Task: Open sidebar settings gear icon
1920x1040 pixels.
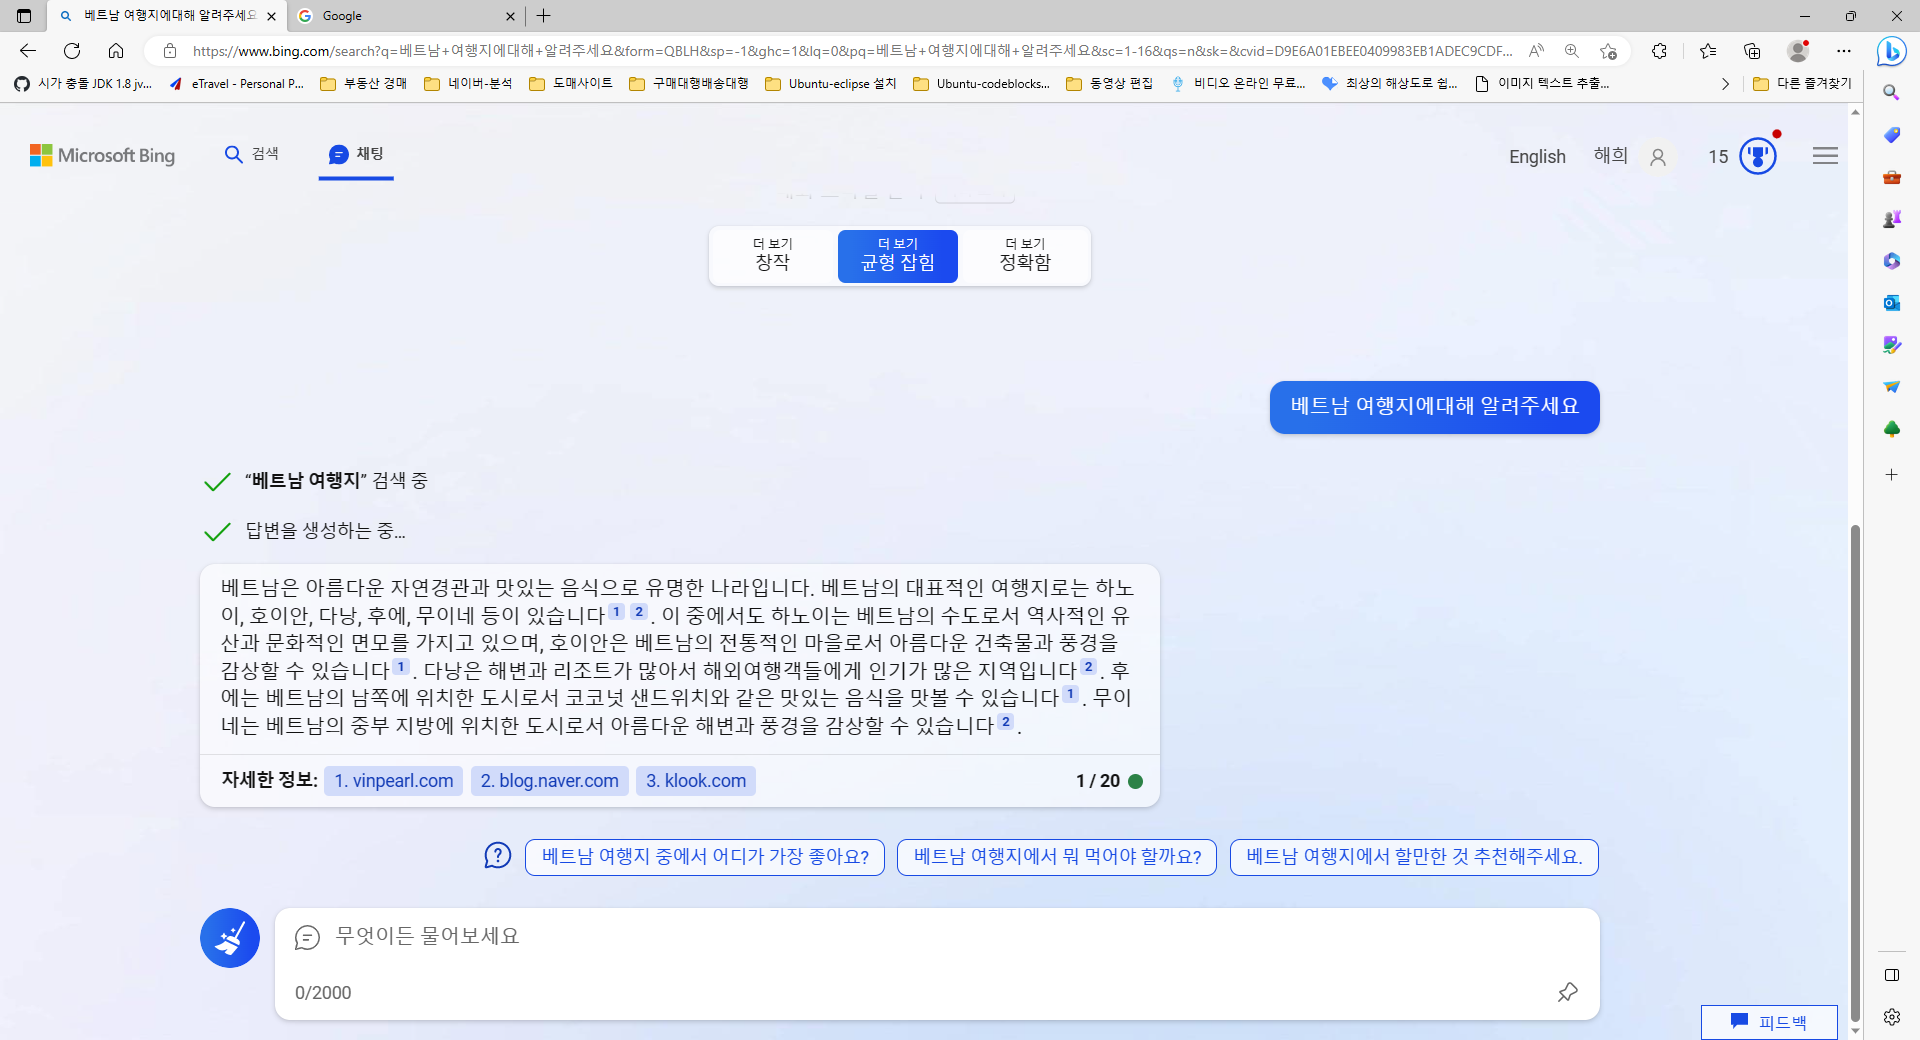Action: point(1891,1017)
